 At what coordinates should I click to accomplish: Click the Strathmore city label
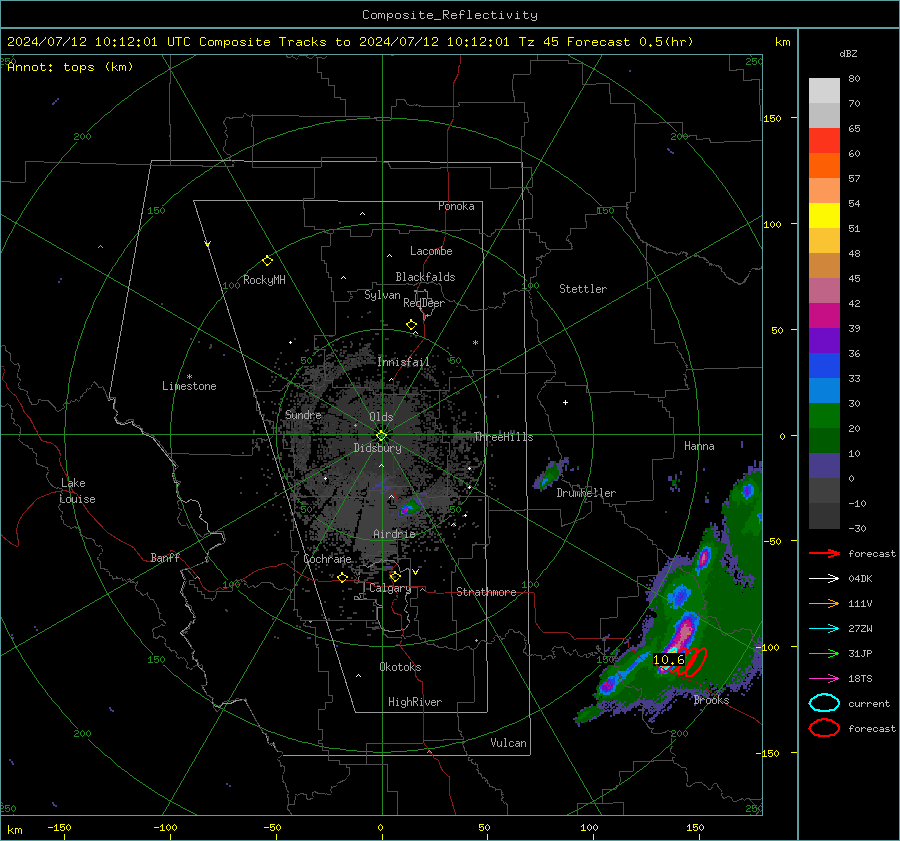point(486,592)
